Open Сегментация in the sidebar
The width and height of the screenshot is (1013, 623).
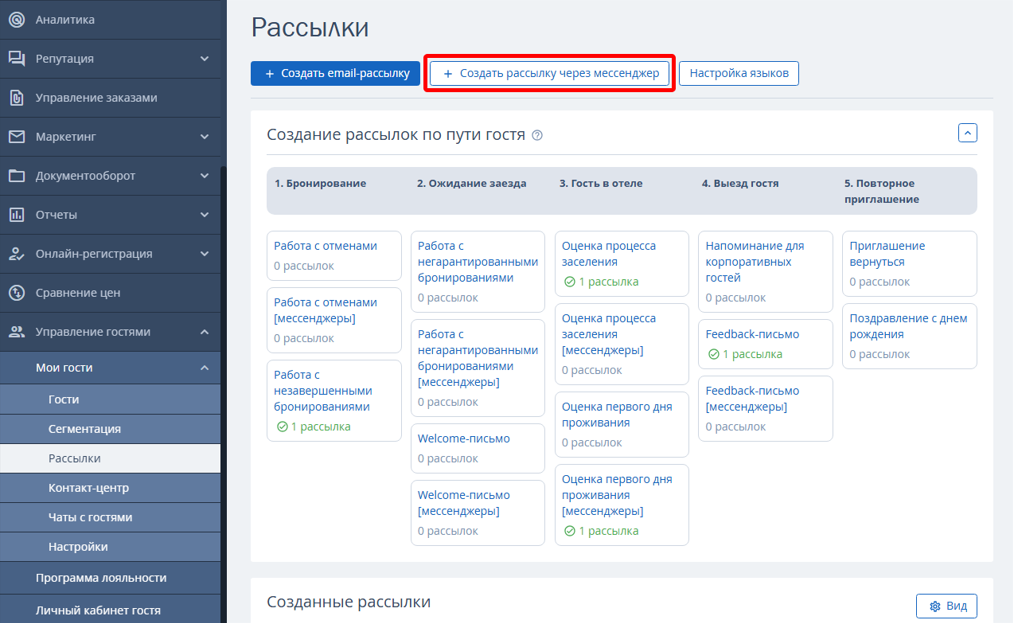(x=85, y=429)
